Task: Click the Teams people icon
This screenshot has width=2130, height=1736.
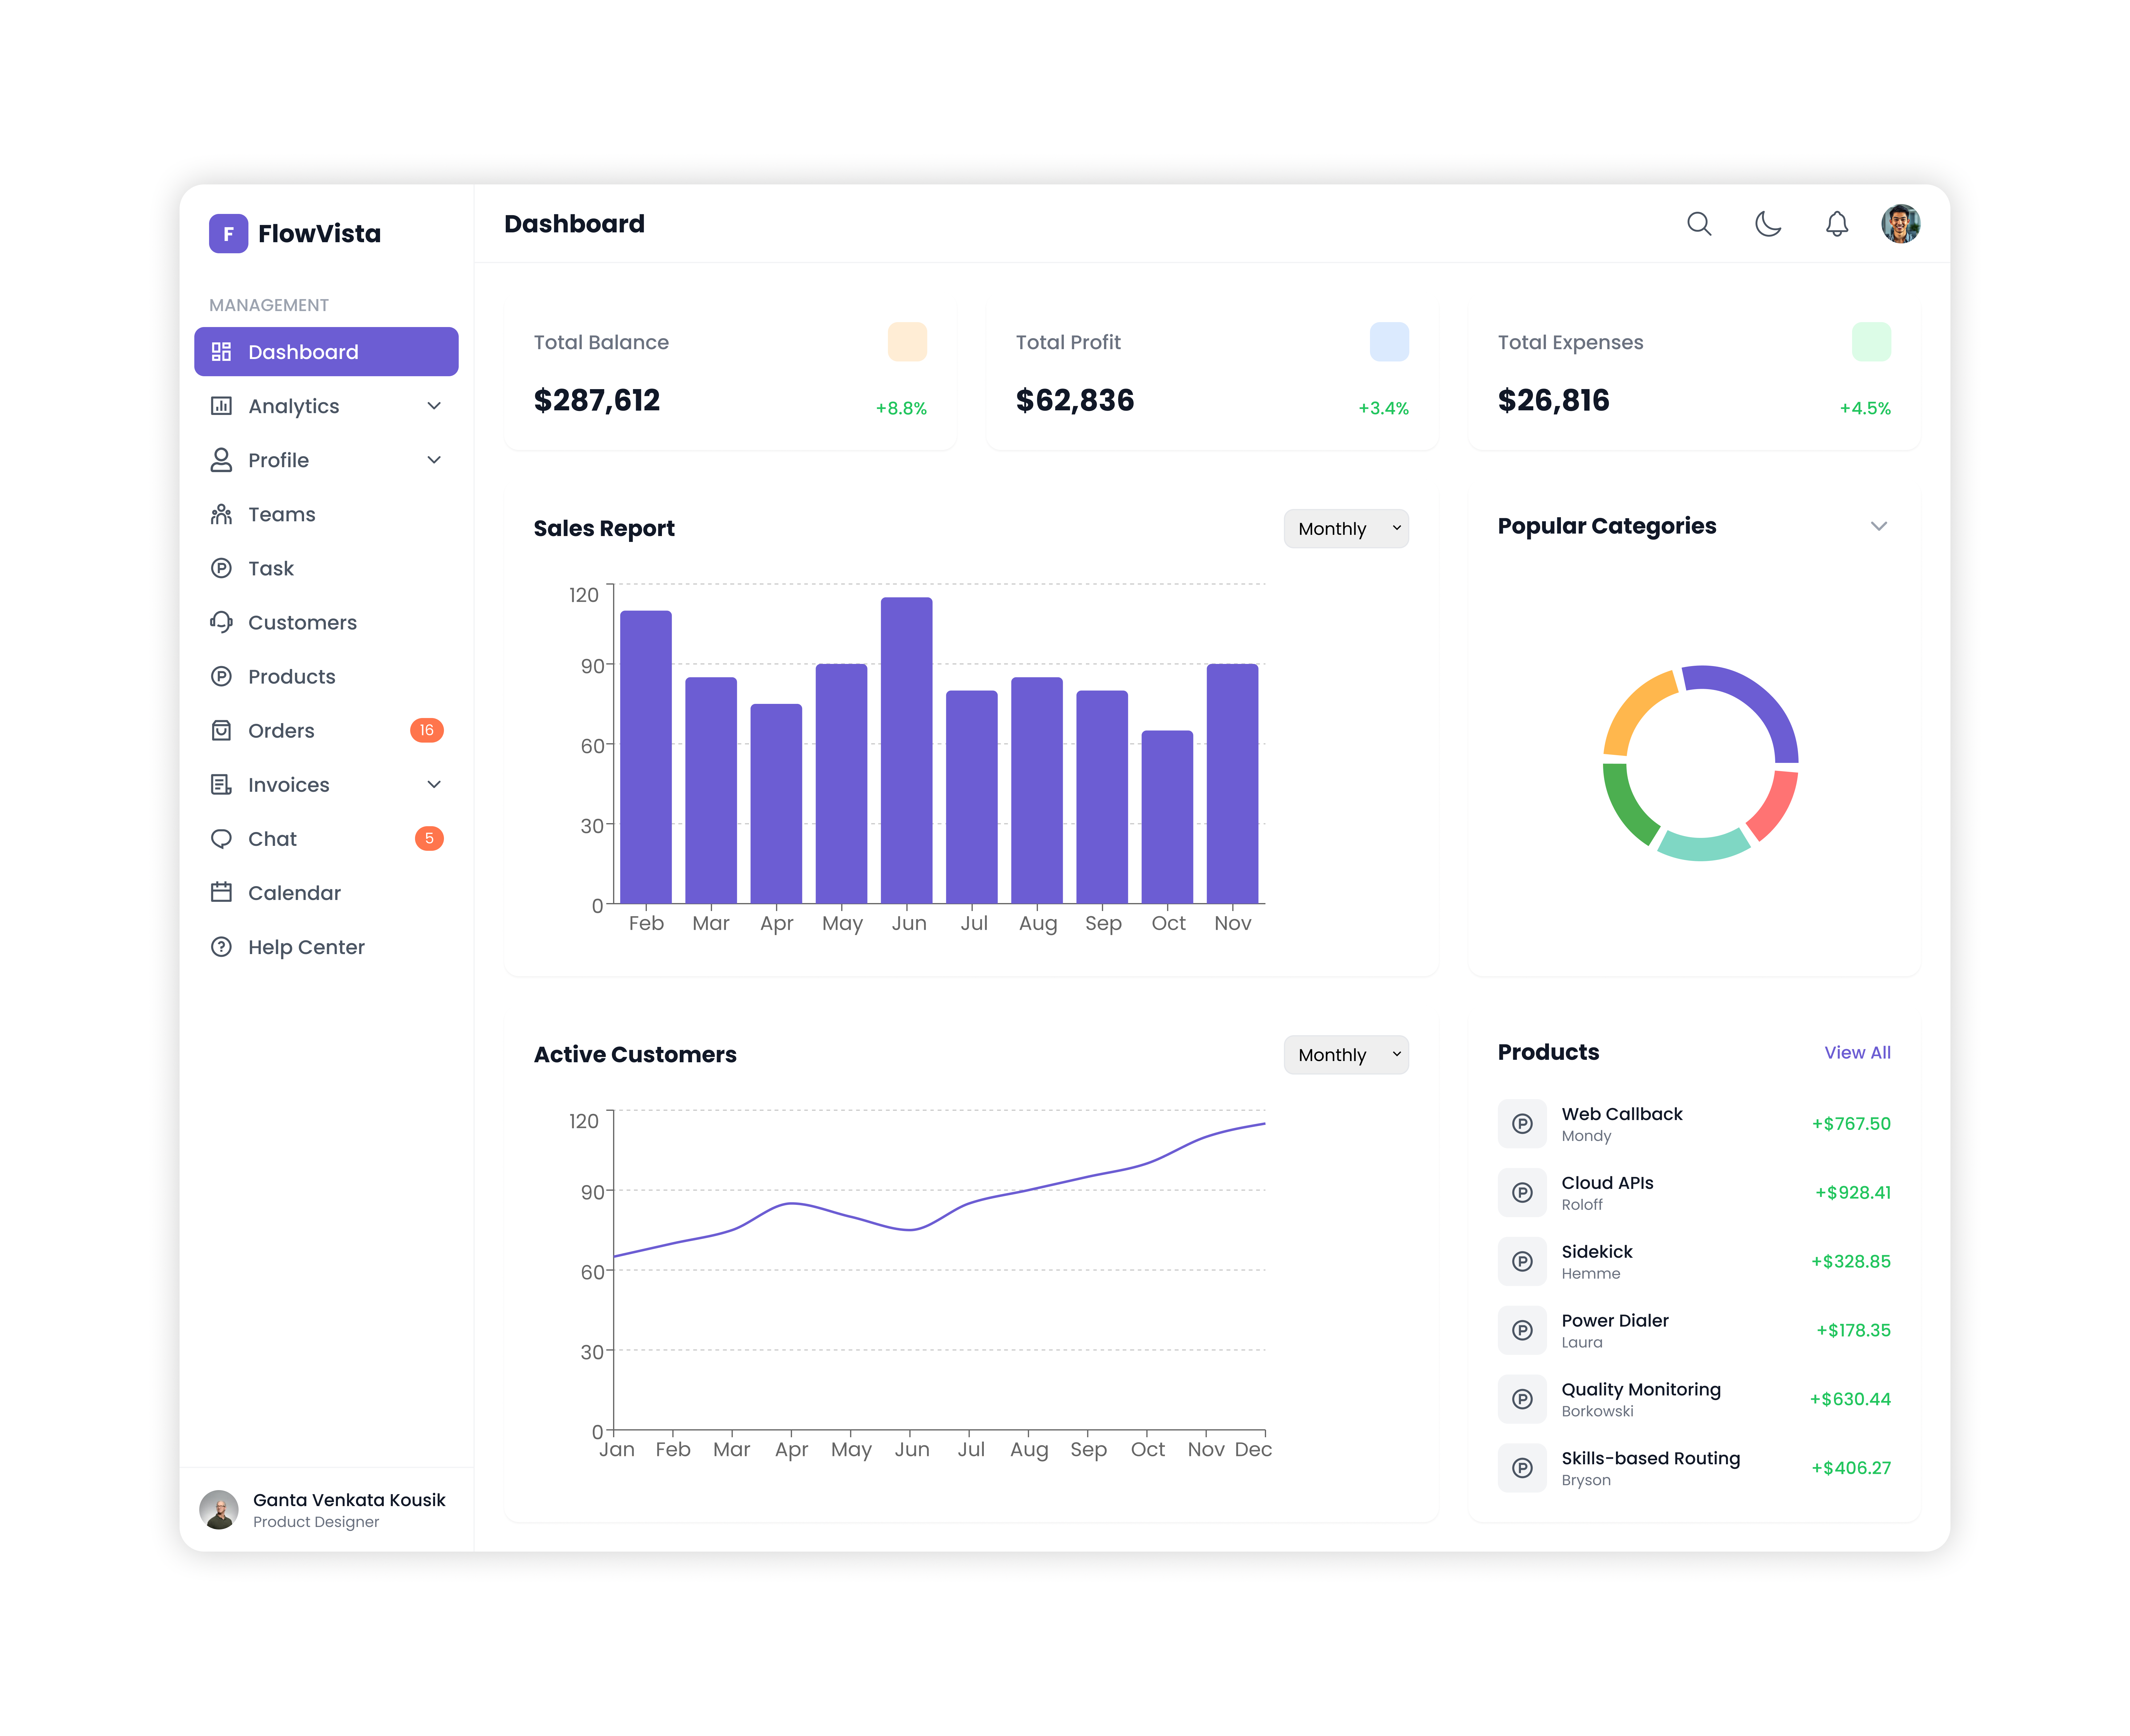Action: 221,514
